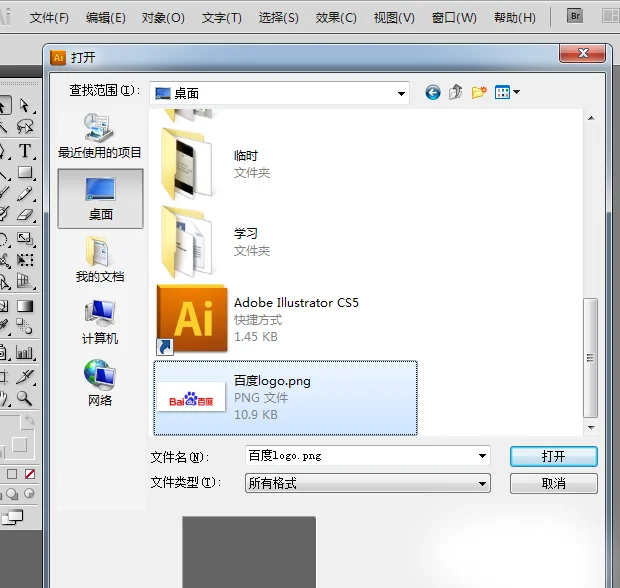Open the 选择(S) menu

pyautogui.click(x=278, y=18)
